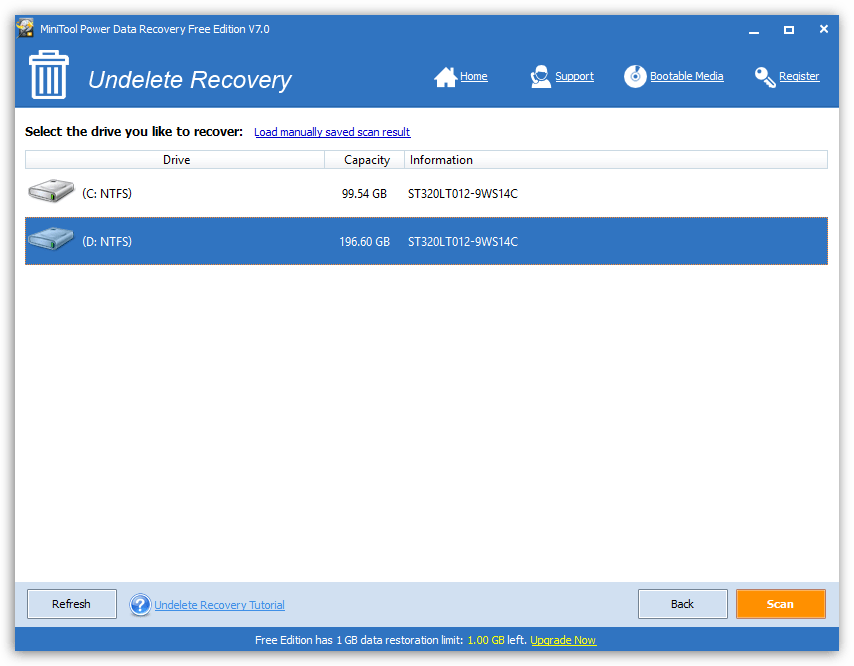
Task: Open the Undelete Recovery Tutorial link
Action: tap(219, 605)
